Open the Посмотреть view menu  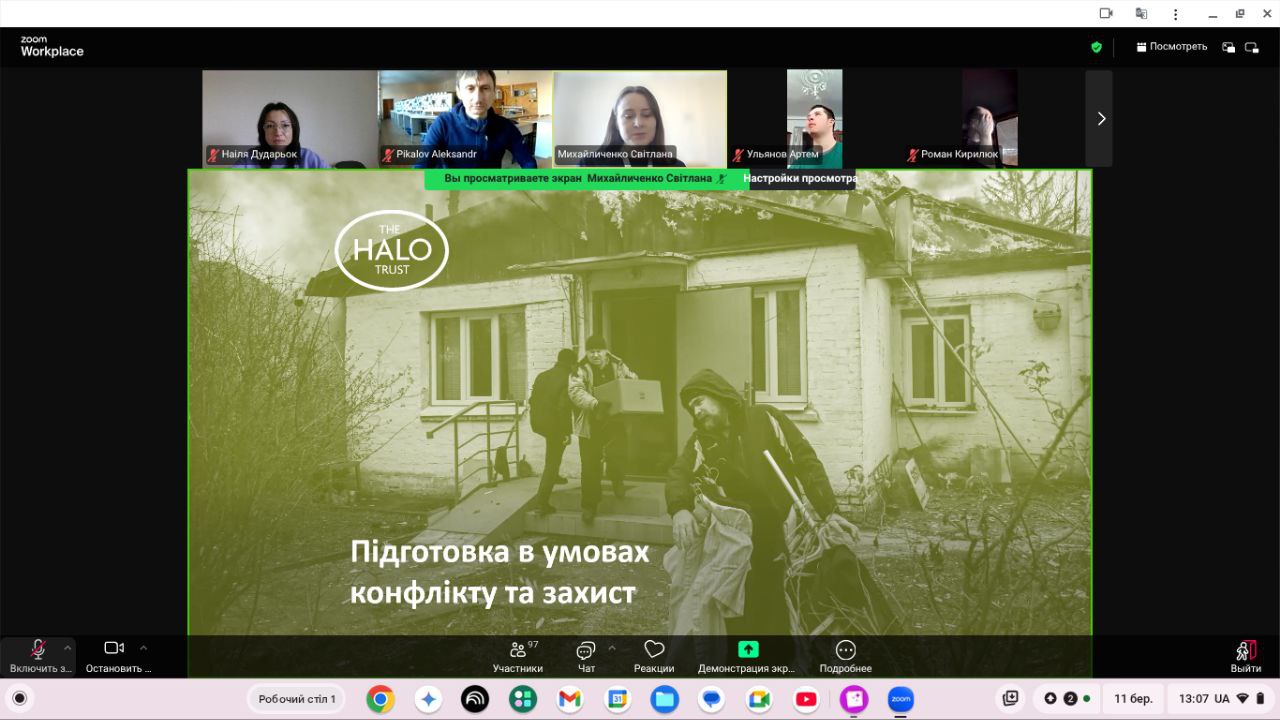pyautogui.click(x=1171, y=47)
